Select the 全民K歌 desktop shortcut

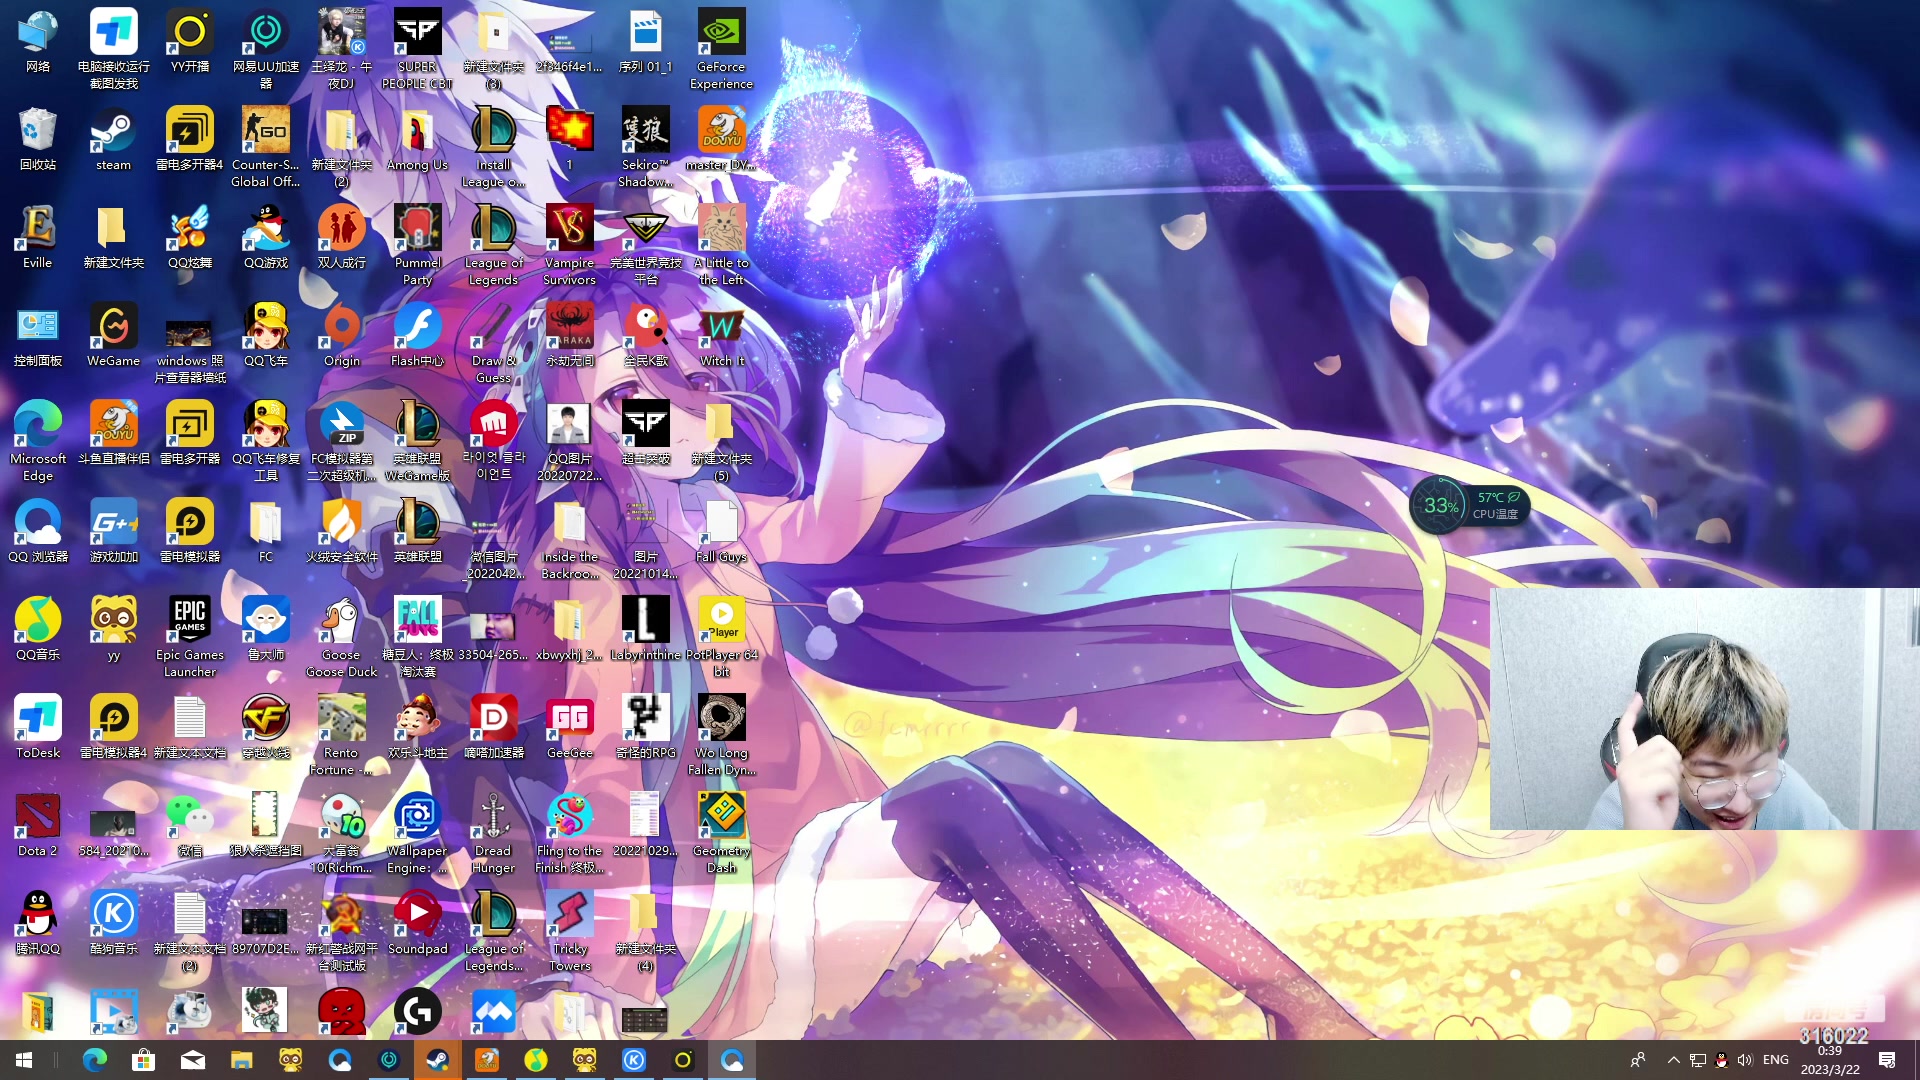(x=645, y=336)
